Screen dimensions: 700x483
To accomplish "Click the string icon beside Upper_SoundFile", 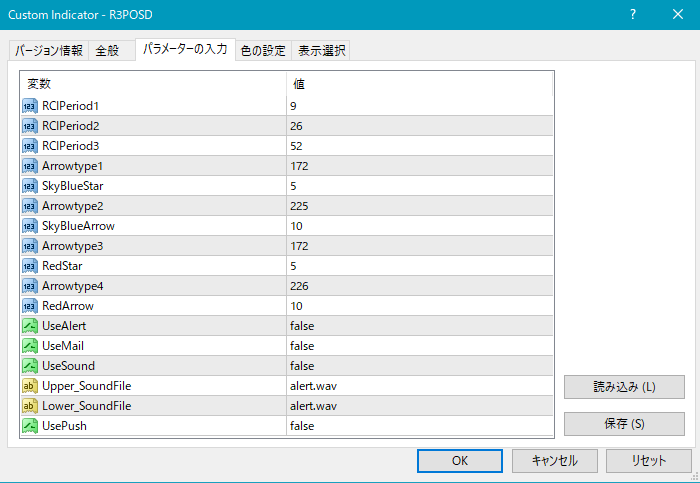I will (x=29, y=386).
